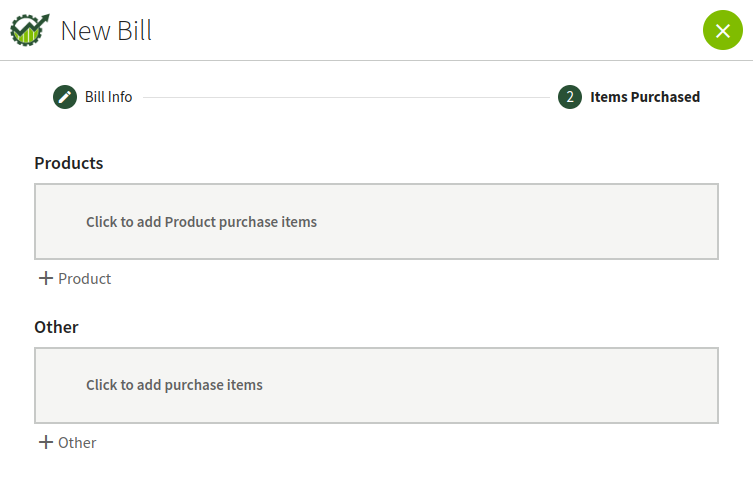Add a new Other purchase line

68,442
